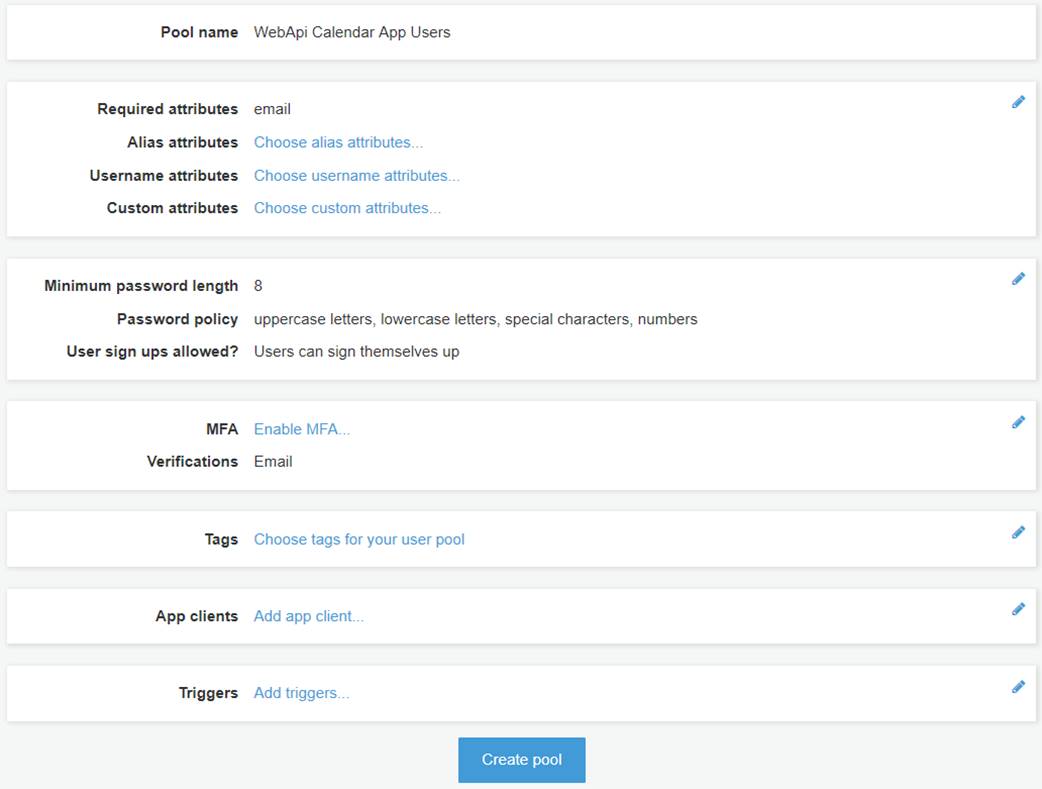
Task: Click the Verifications value Email
Action: pos(272,461)
